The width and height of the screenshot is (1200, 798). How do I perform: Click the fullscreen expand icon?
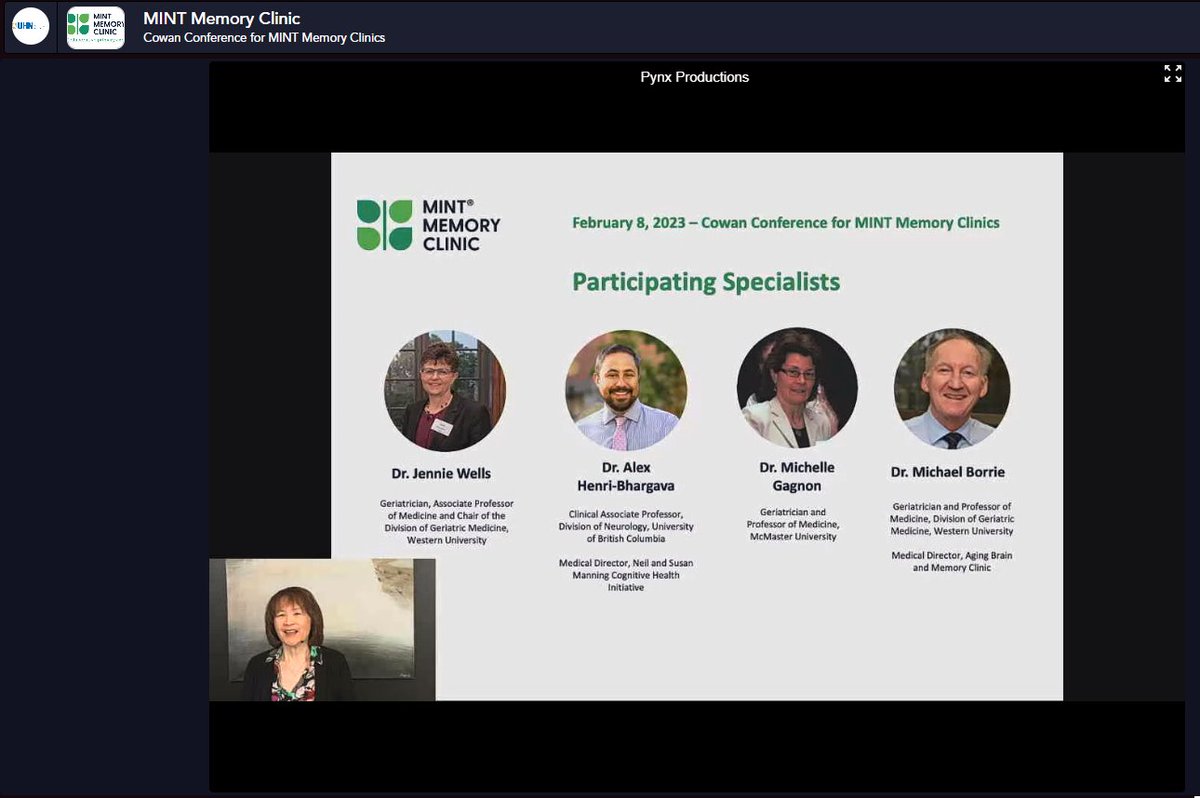[x=1172, y=72]
